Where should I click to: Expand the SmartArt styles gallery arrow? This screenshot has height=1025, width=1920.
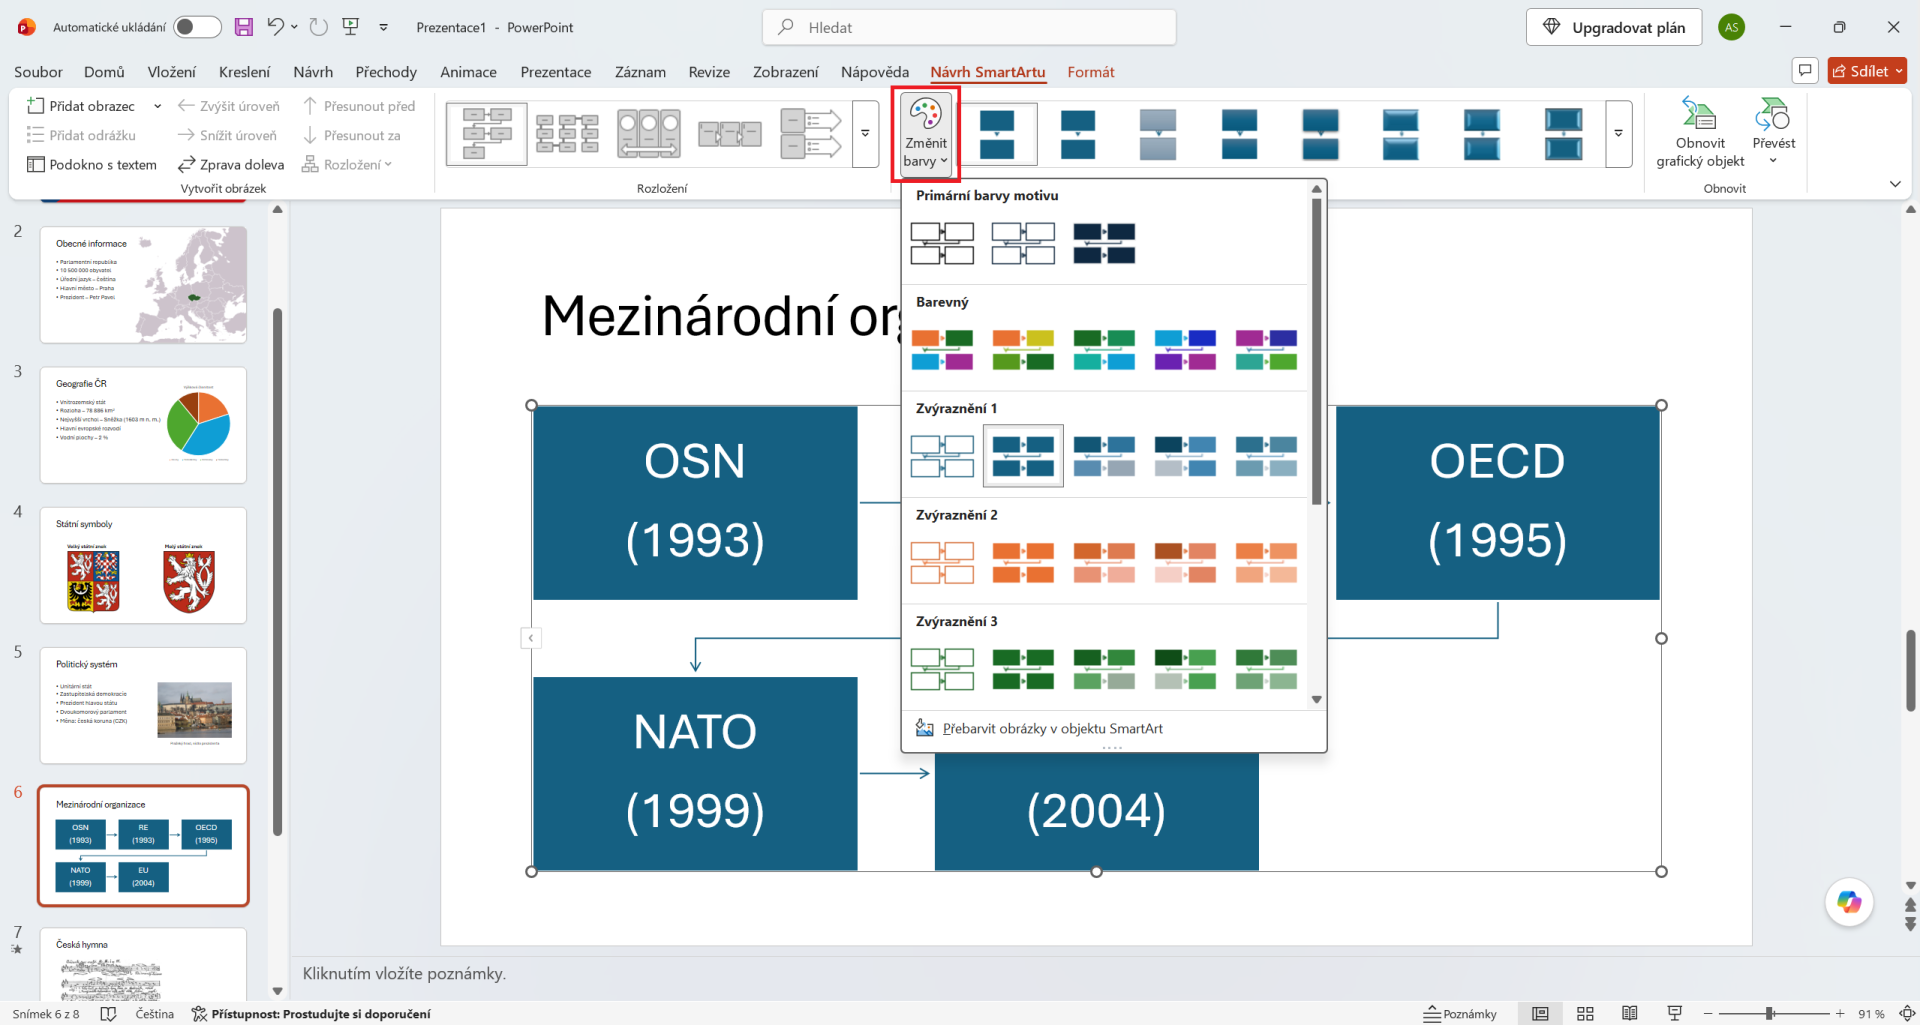[1619, 133]
